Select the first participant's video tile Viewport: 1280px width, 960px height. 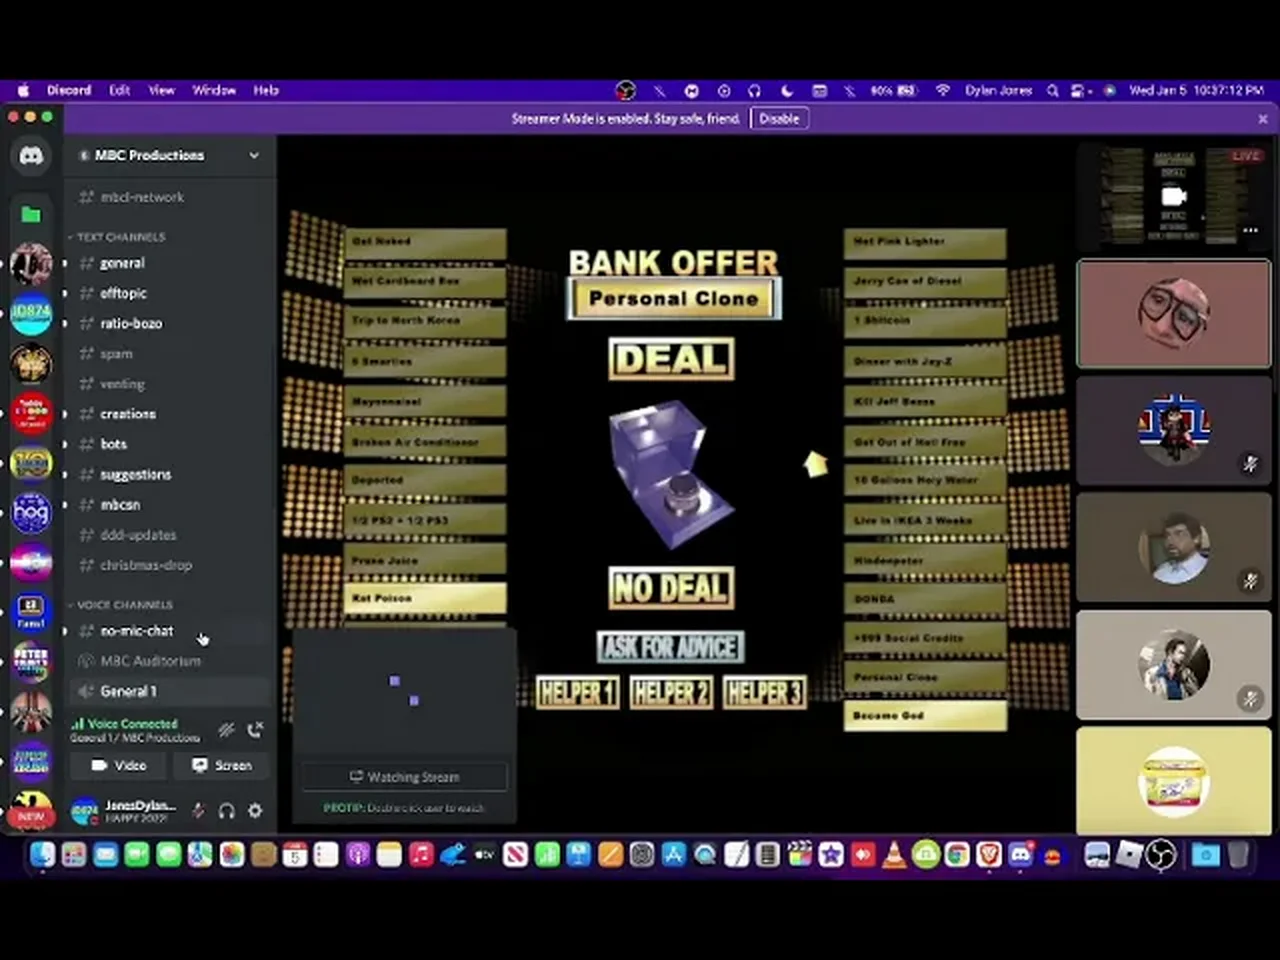point(1173,314)
